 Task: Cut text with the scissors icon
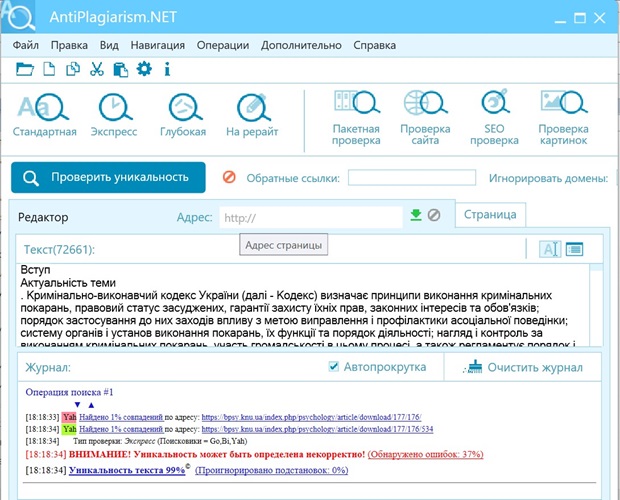pyautogui.click(x=97, y=69)
